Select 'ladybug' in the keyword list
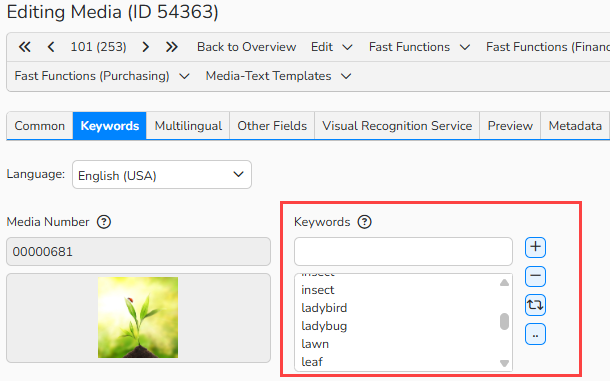The image size is (610, 381). coord(397,326)
